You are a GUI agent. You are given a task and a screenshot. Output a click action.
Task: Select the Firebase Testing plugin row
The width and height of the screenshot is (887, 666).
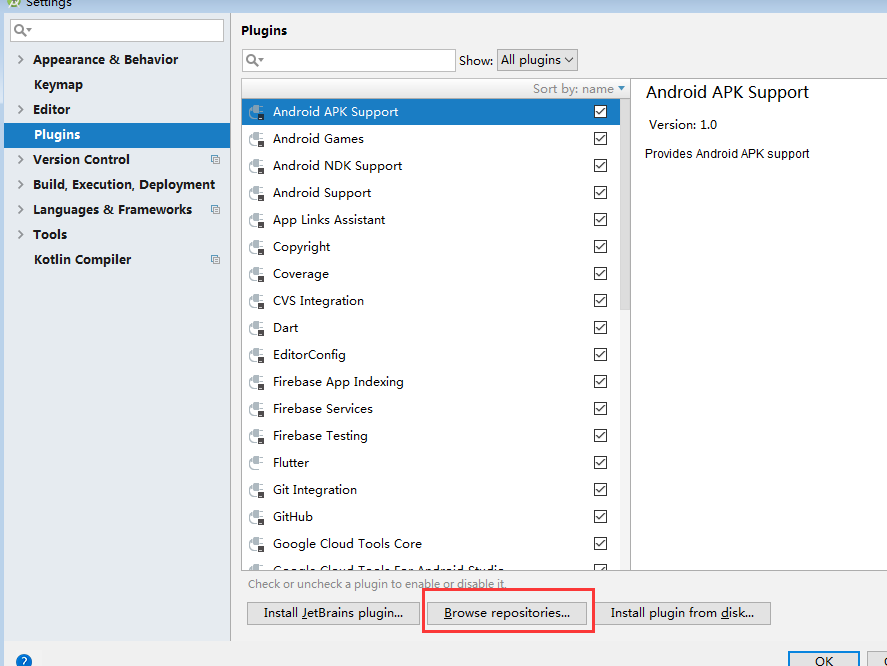[430, 436]
